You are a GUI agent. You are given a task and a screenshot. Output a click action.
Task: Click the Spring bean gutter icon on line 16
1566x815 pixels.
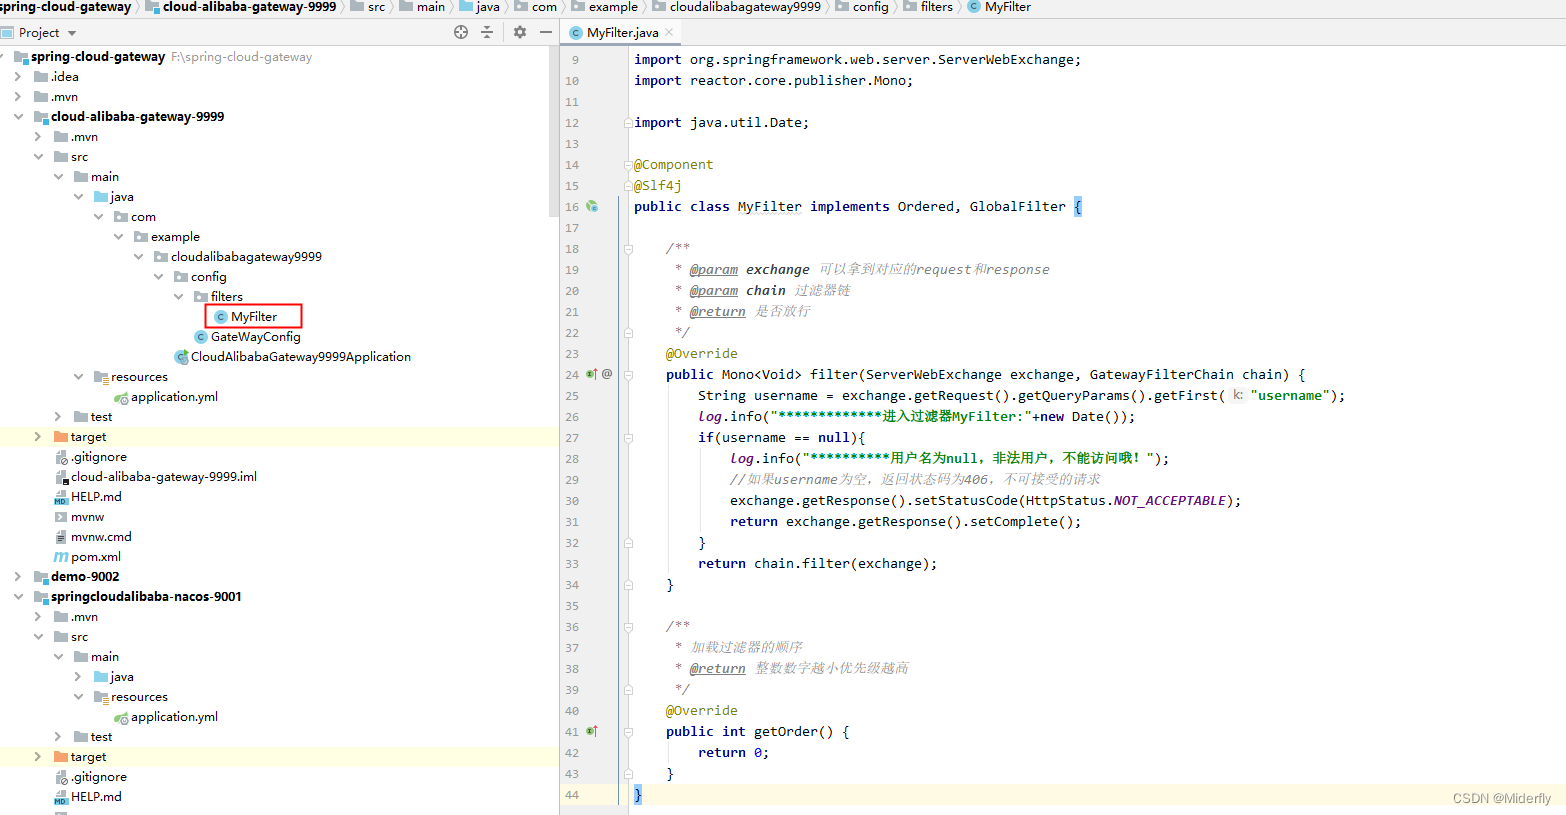pos(592,207)
